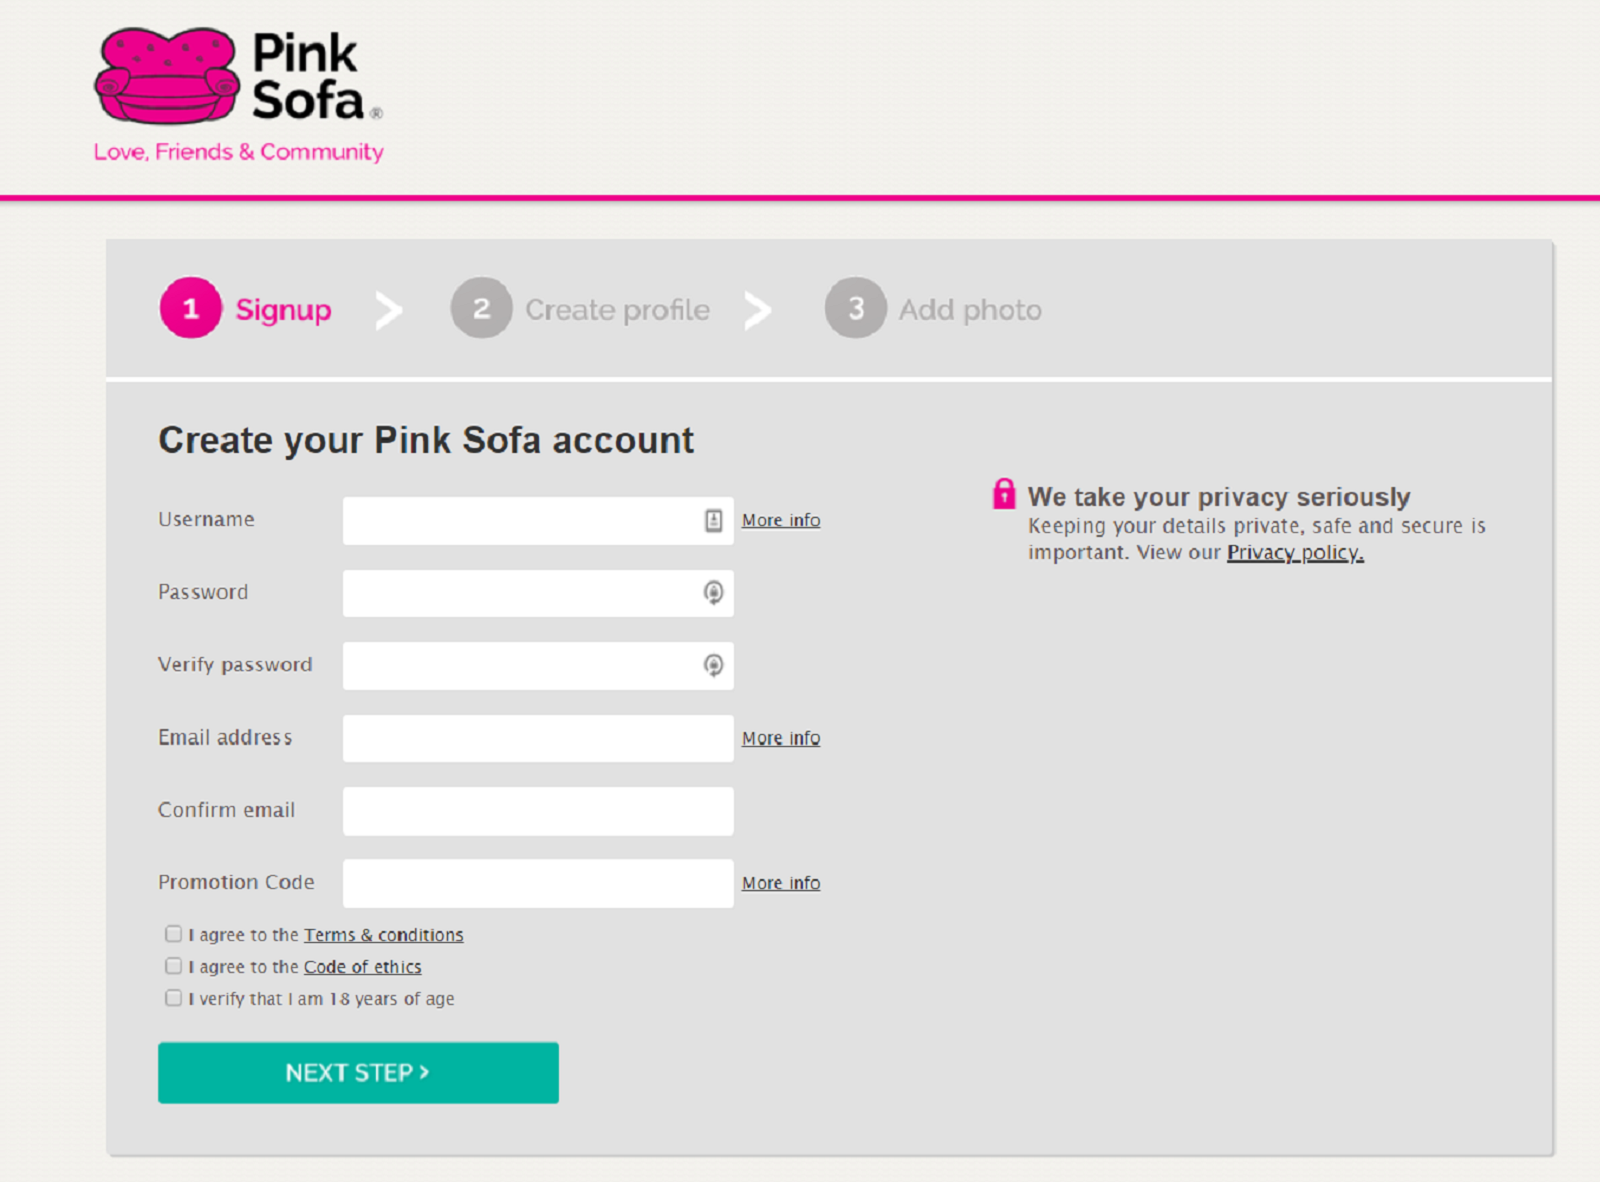Viewport: 1600px width, 1182px height.
Task: Click the chevron arrow after Signup step
Action: [389, 311]
